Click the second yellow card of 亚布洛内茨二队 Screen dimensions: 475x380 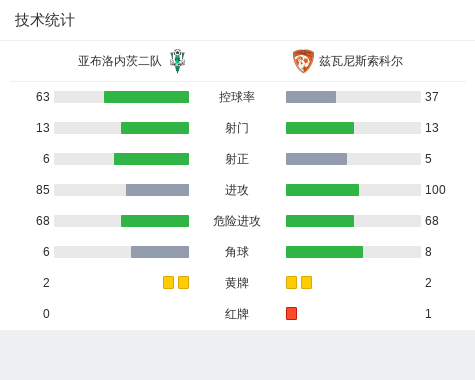click(x=183, y=282)
